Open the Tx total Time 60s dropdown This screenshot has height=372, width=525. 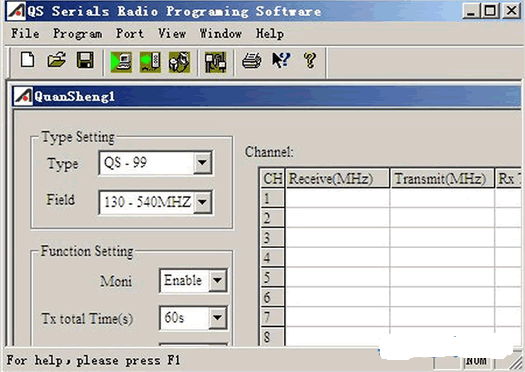[218, 317]
